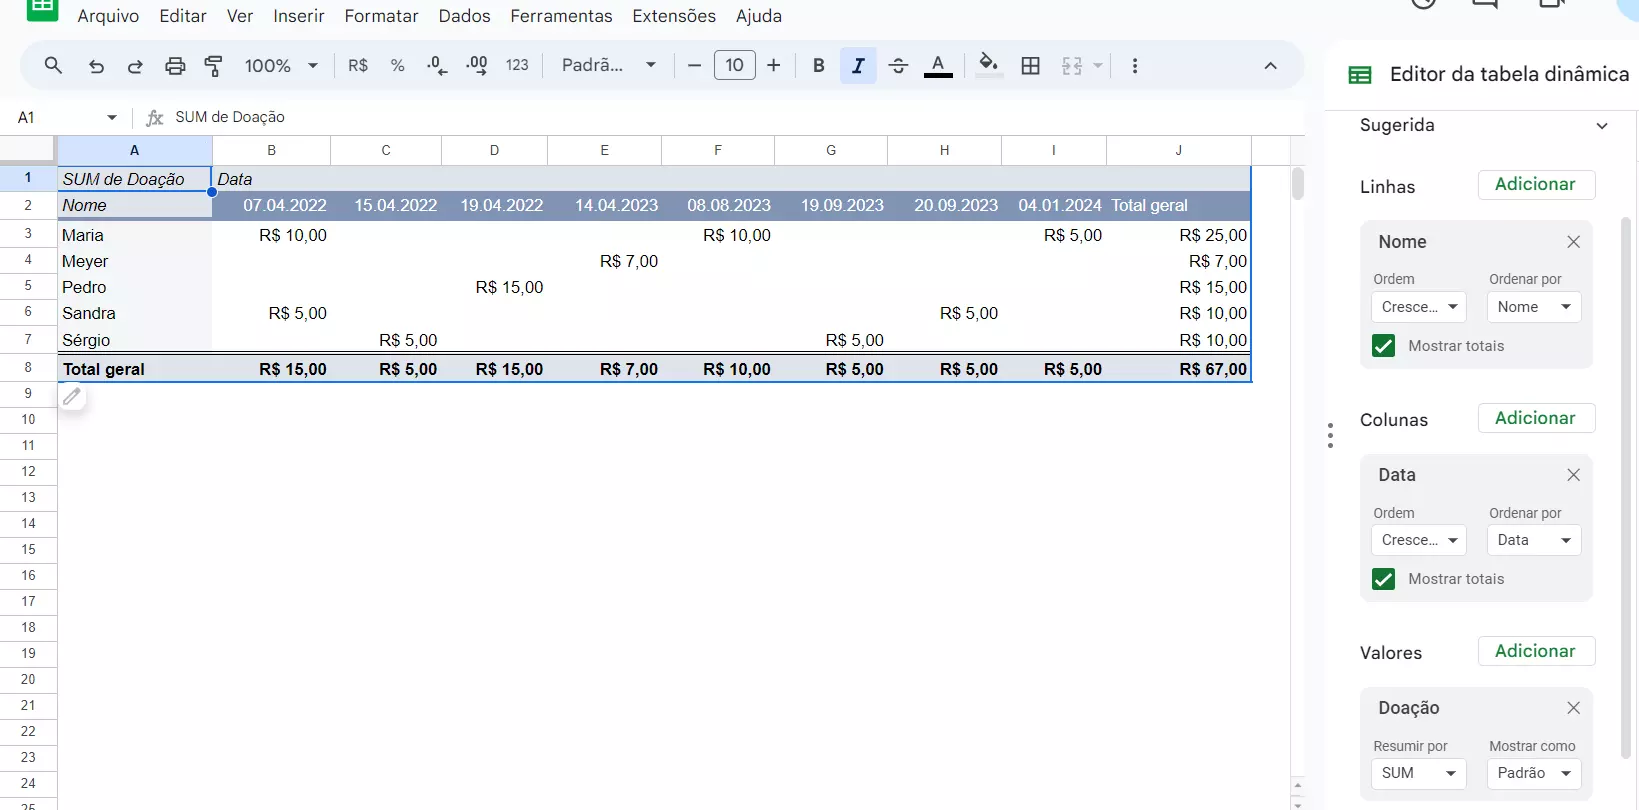The height and width of the screenshot is (810, 1639).
Task: Open the Editar menu
Action: pos(183,16)
